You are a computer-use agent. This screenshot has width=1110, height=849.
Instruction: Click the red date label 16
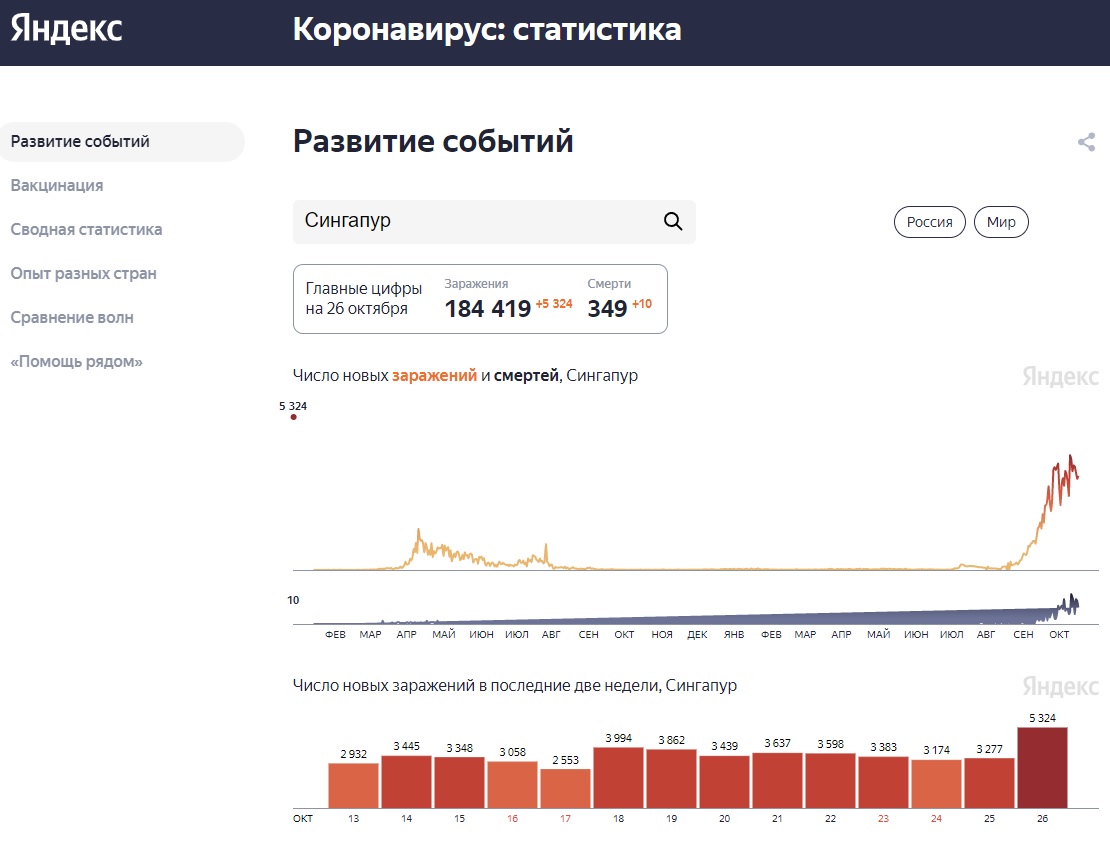tap(513, 819)
